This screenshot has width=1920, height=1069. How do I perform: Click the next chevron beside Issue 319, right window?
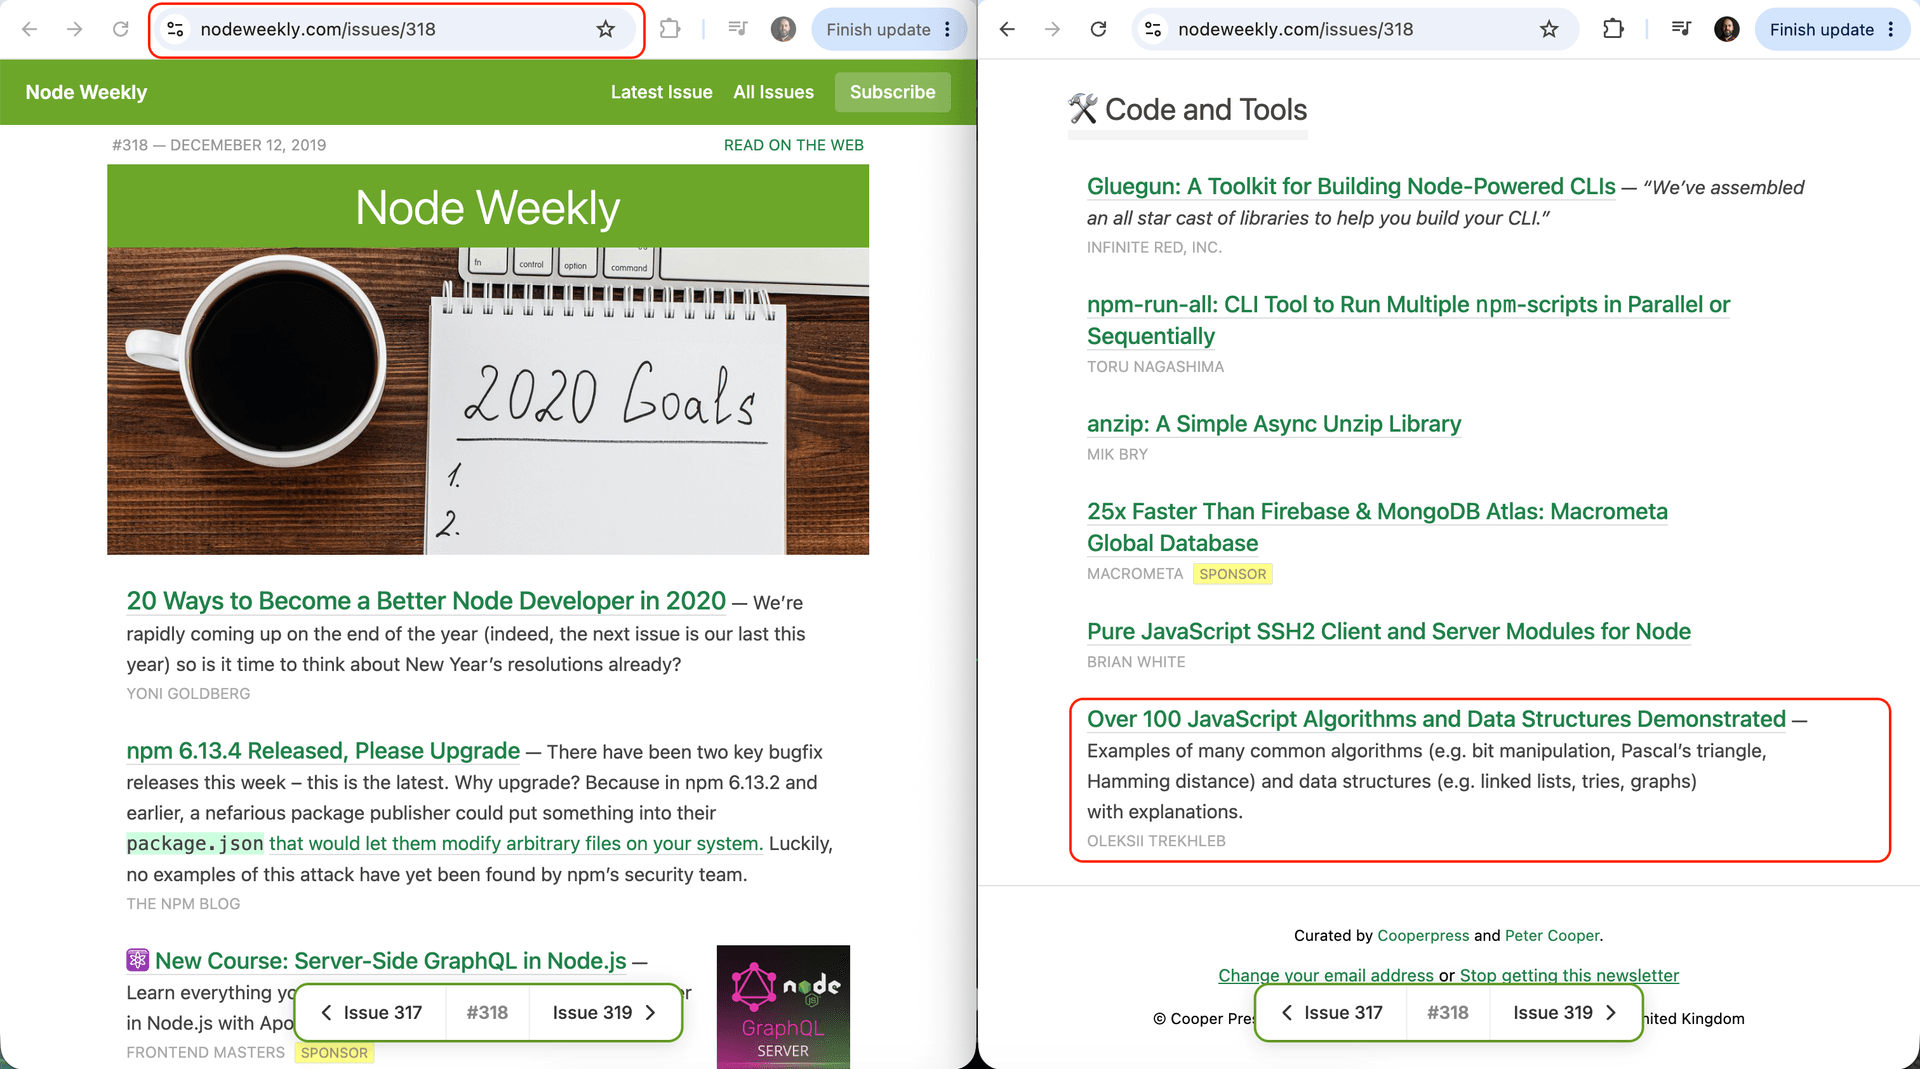(x=1611, y=1013)
